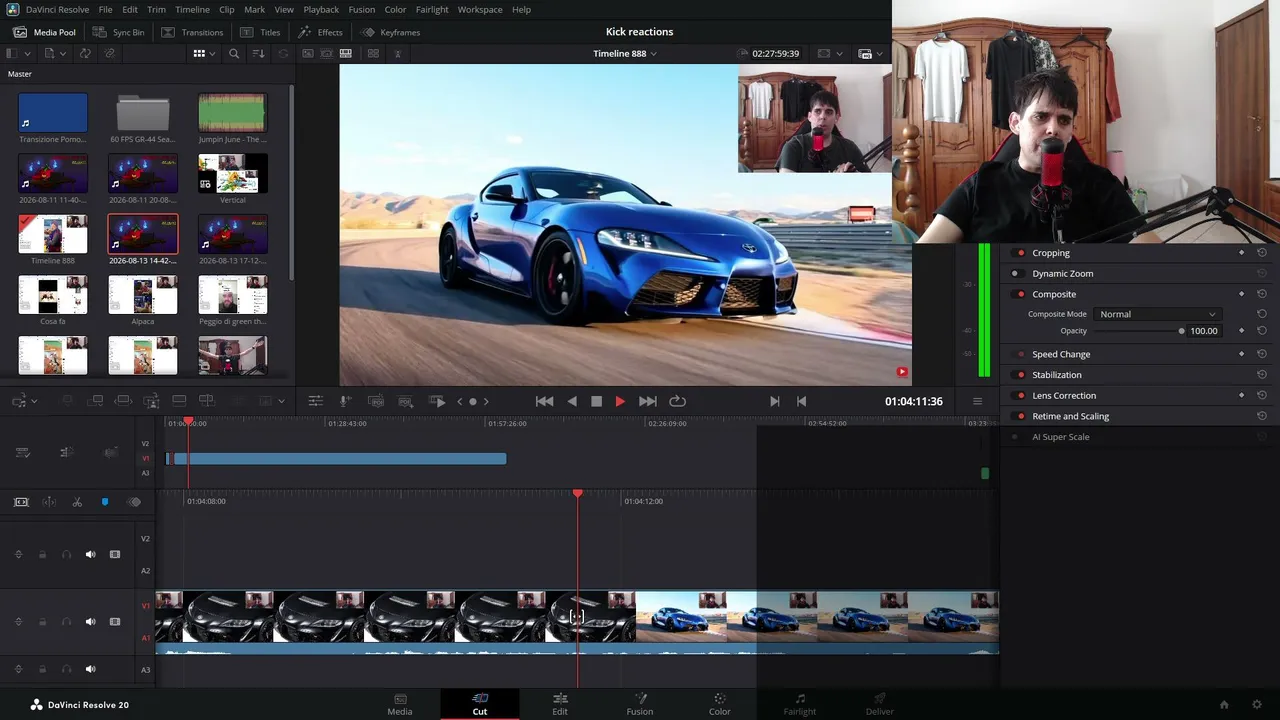The height and width of the screenshot is (720, 1280).
Task: Select the Alpaca clip thumbnail
Action: point(143,295)
